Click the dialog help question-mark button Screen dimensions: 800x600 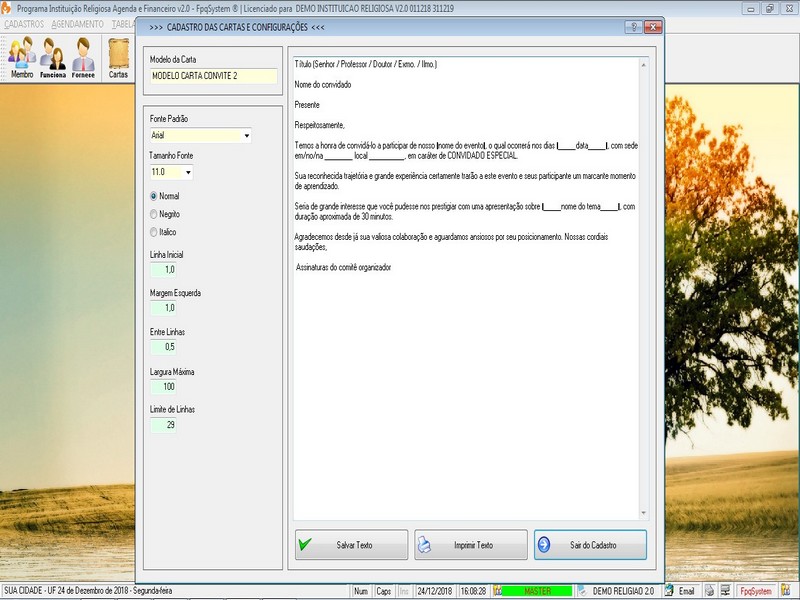pos(634,27)
